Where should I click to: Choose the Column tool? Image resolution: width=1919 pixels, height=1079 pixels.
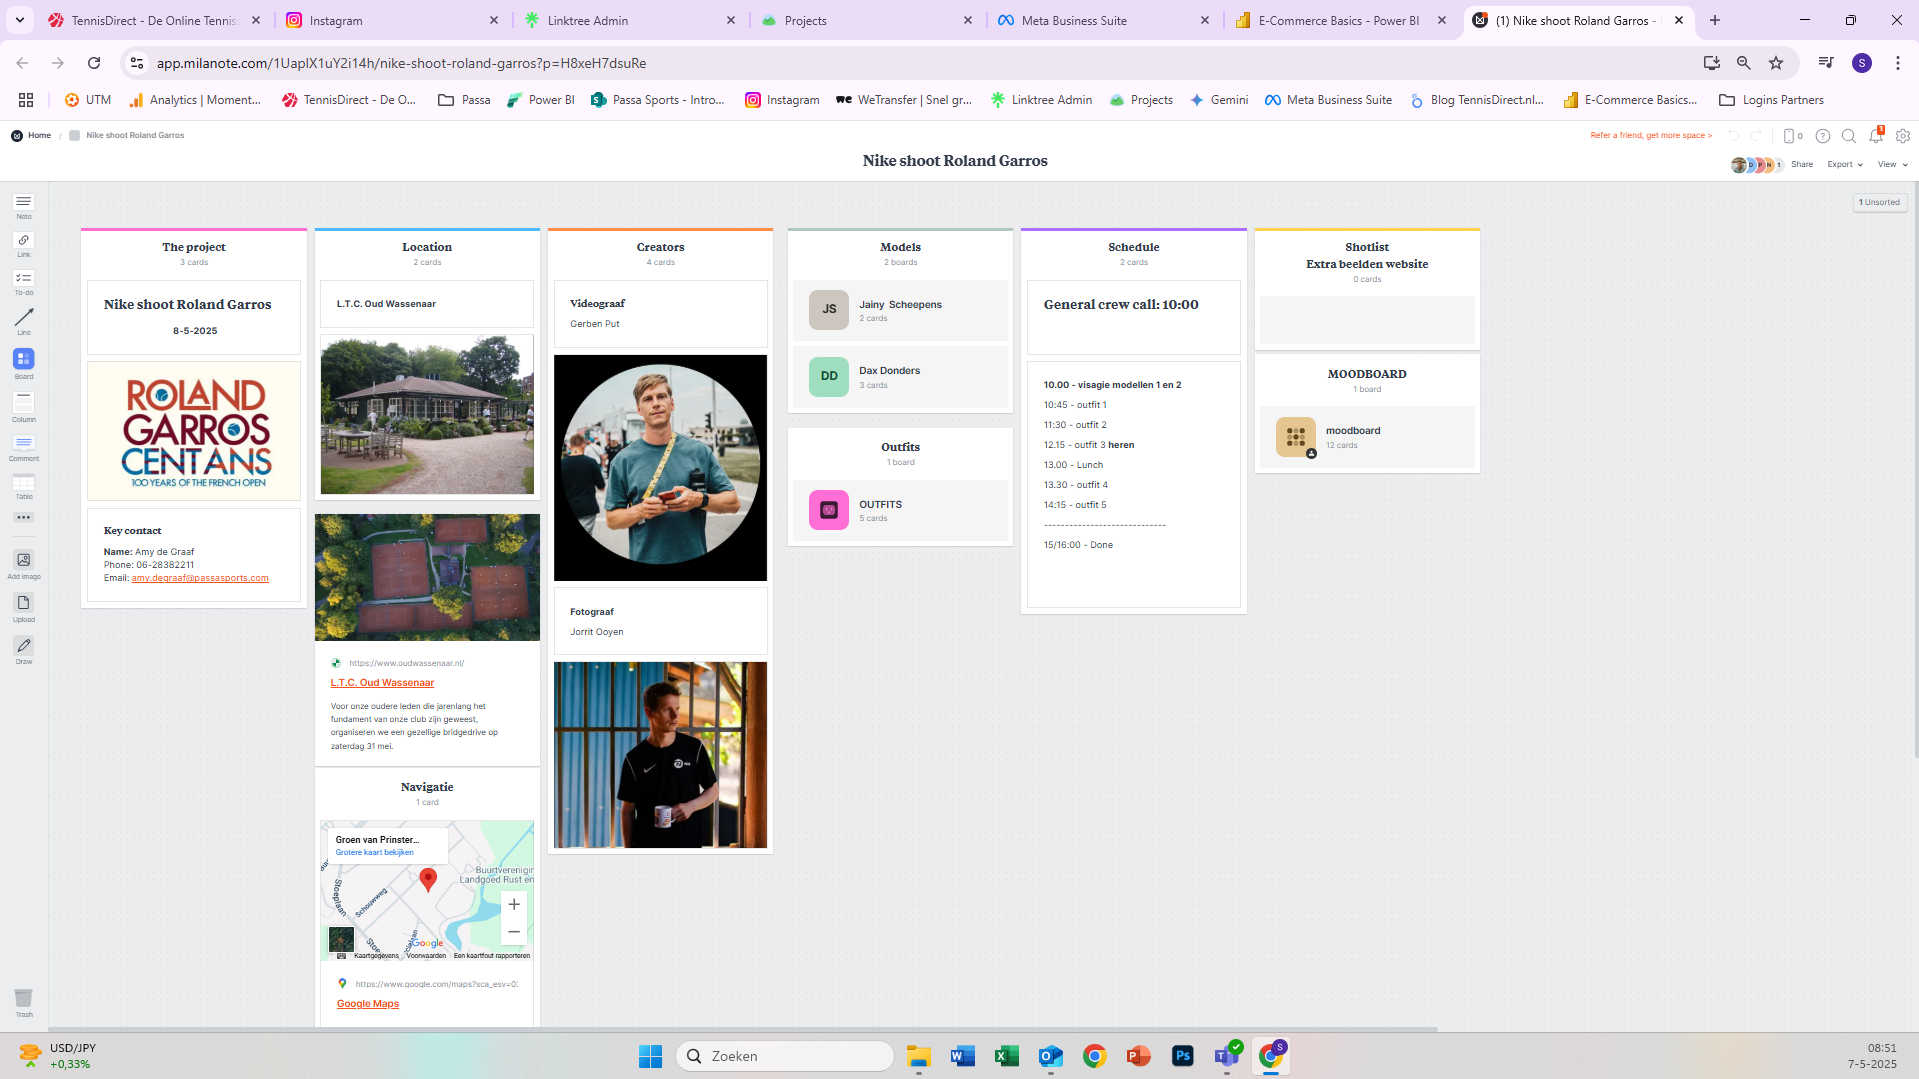pyautogui.click(x=24, y=402)
